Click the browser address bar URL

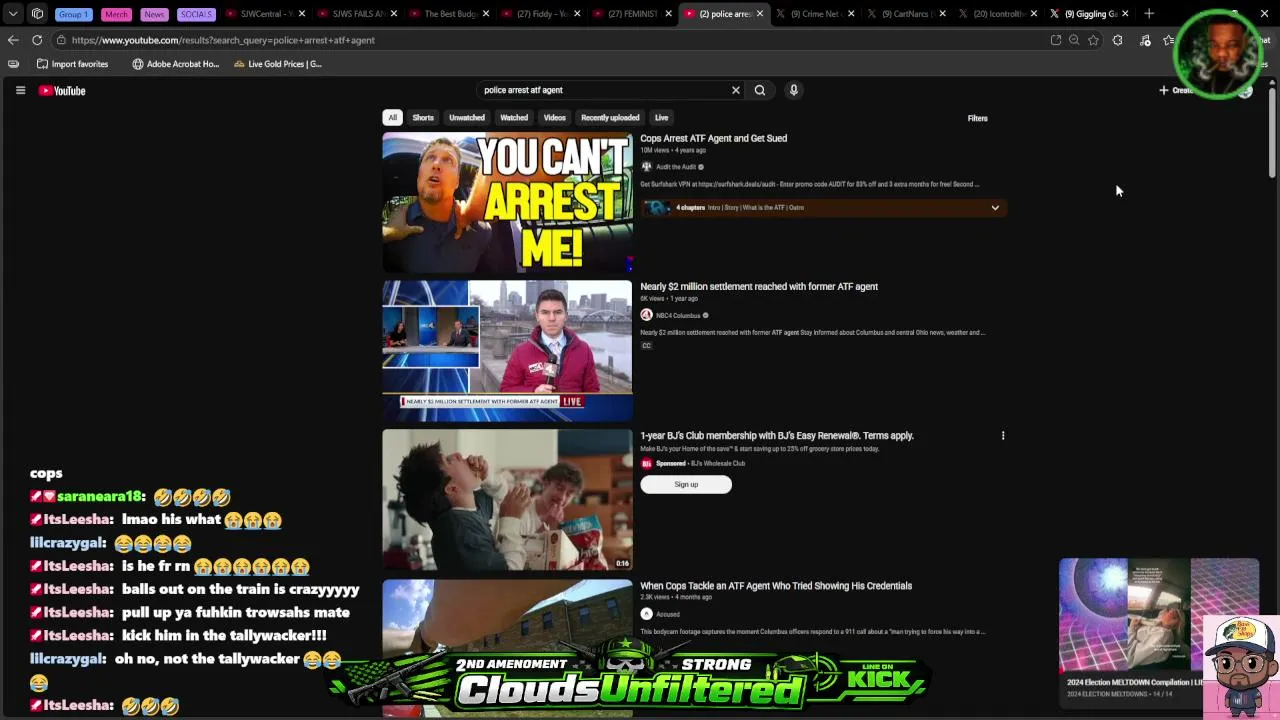[x=223, y=40]
